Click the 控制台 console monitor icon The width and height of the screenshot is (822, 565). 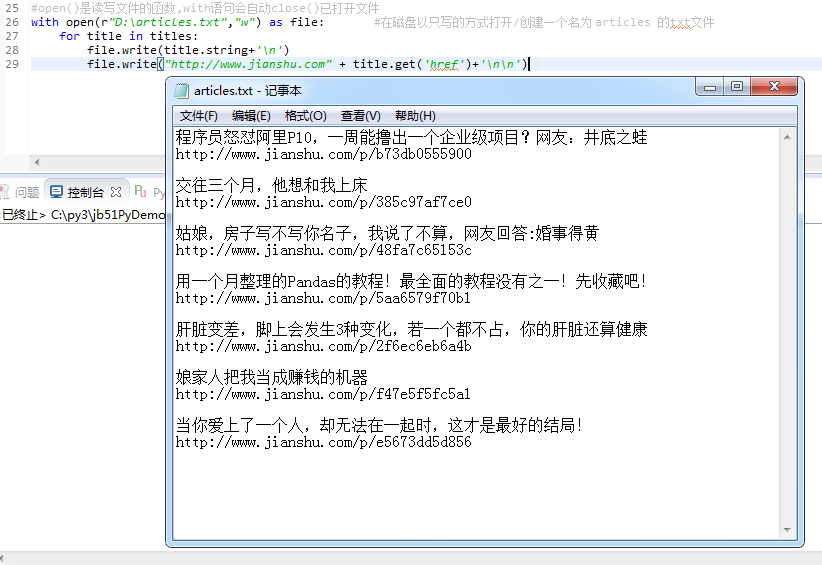click(x=57, y=192)
